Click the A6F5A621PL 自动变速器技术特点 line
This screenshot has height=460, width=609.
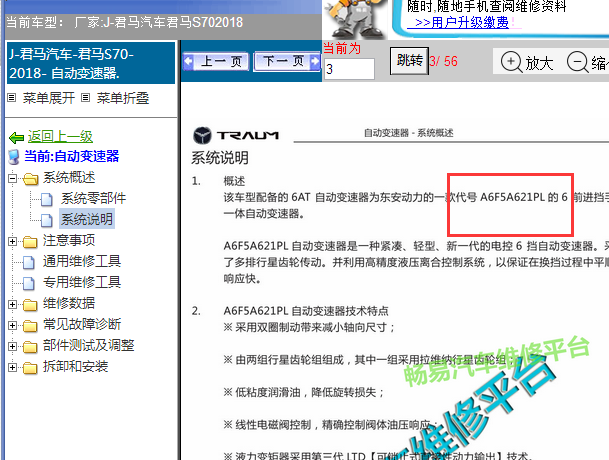(x=306, y=311)
